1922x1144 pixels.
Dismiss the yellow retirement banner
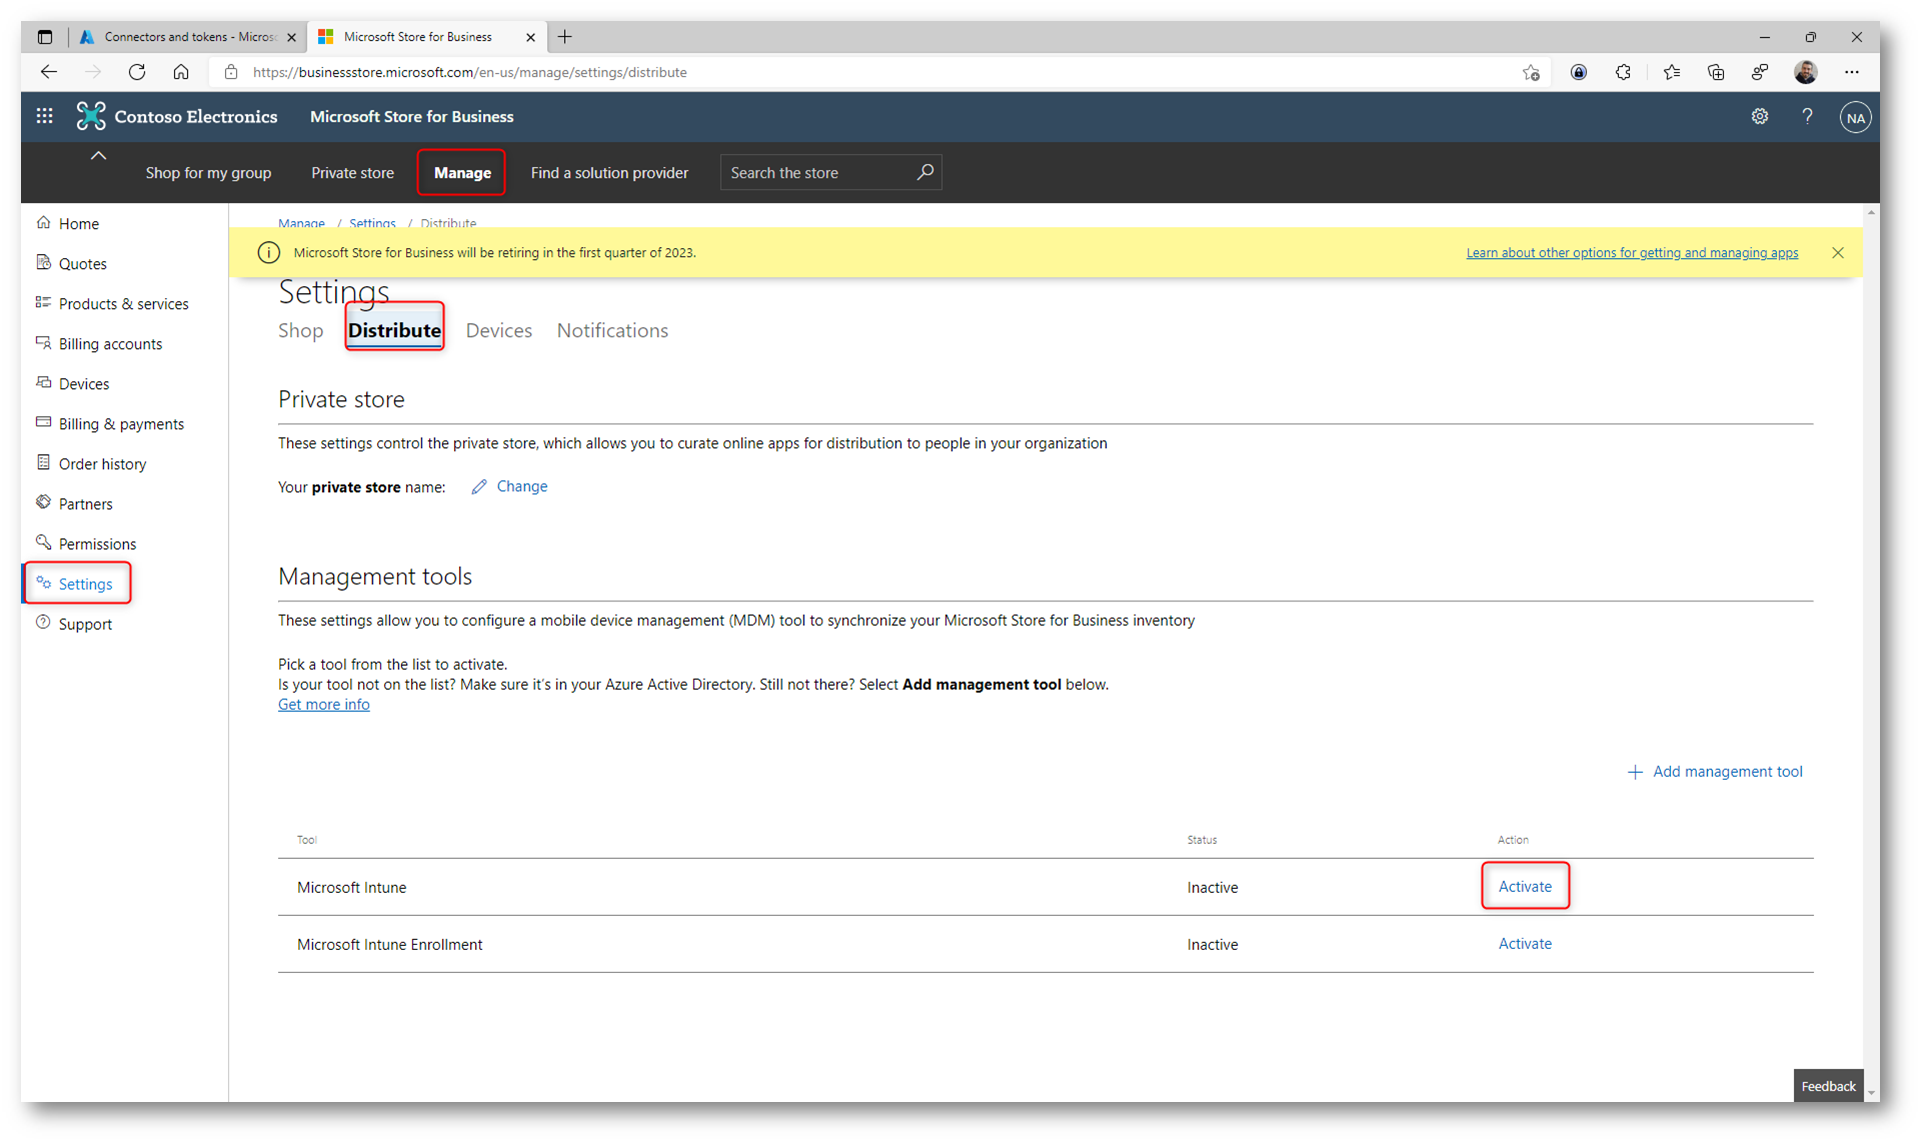1837,252
